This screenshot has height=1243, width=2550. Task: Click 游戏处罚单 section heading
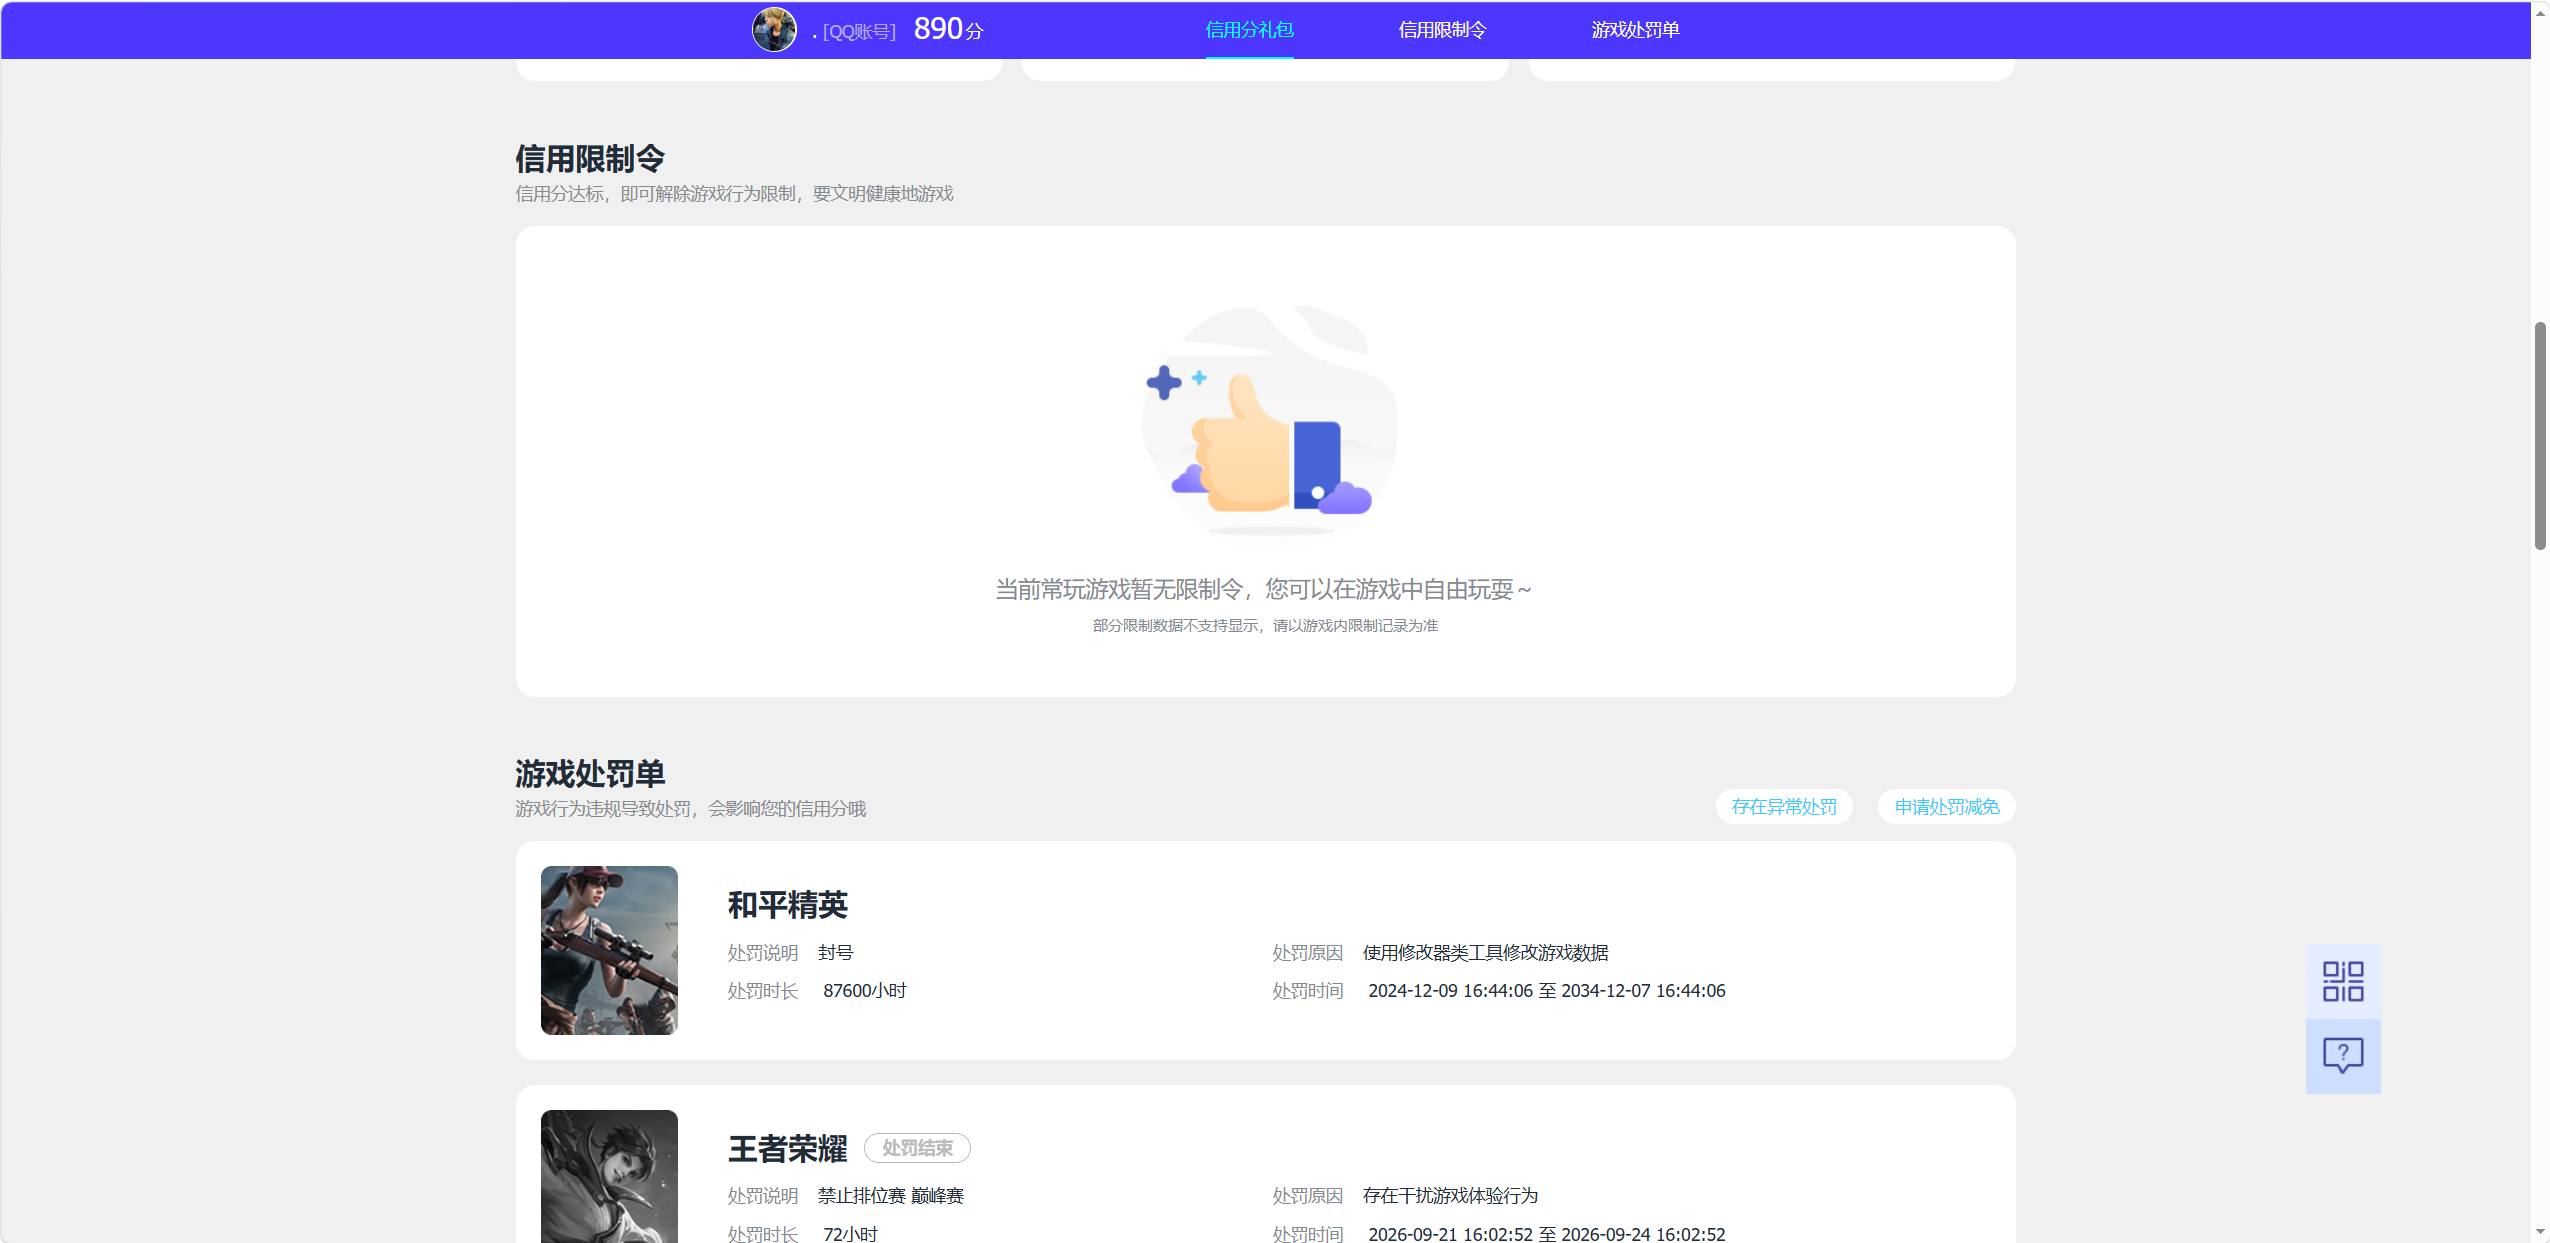(590, 774)
